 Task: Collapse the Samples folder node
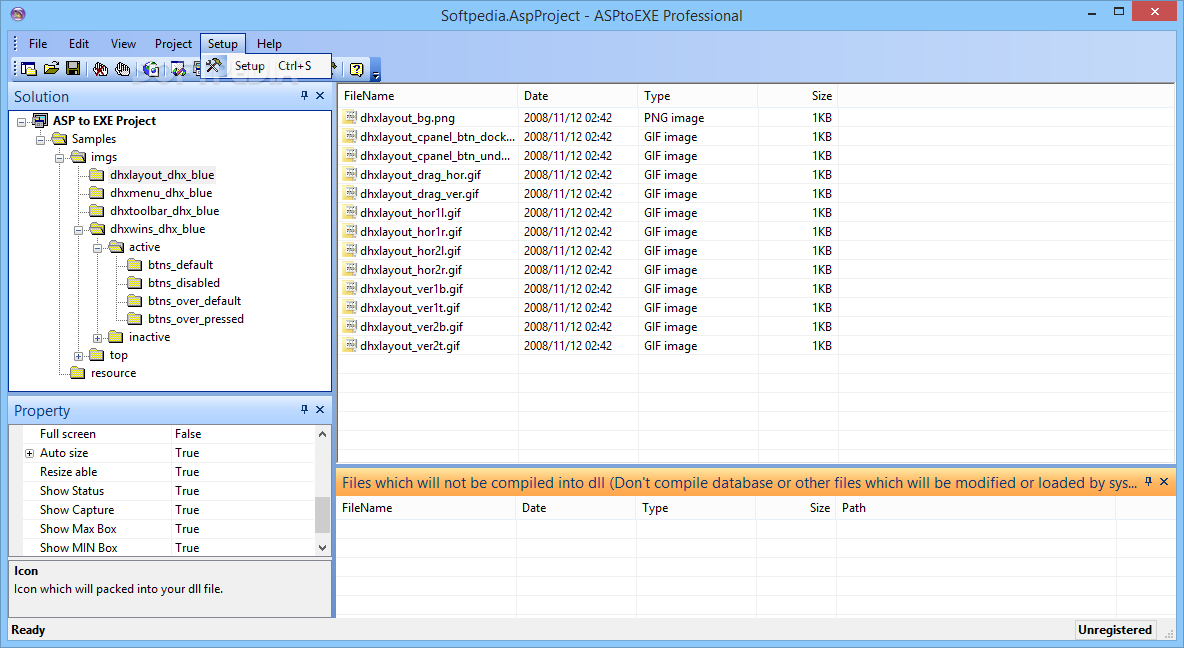41,140
